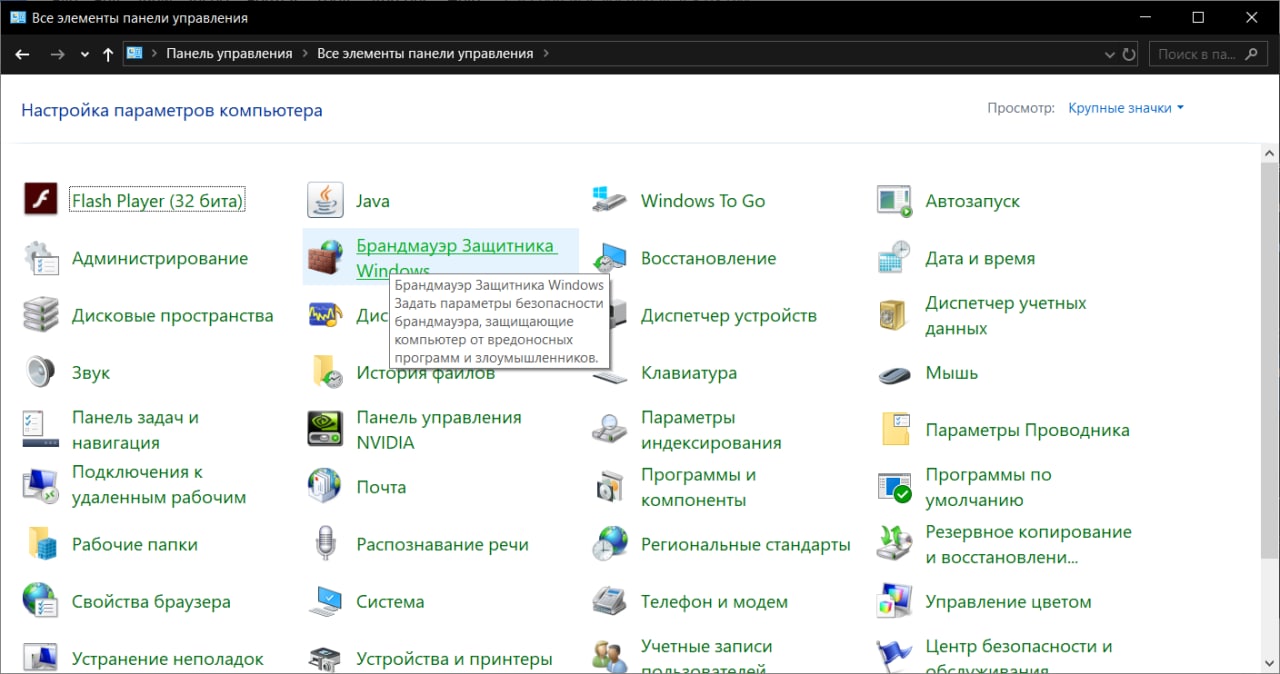Image resolution: width=1280 pixels, height=674 pixels.
Task: Open the Почта mail icon
Action: point(325,486)
